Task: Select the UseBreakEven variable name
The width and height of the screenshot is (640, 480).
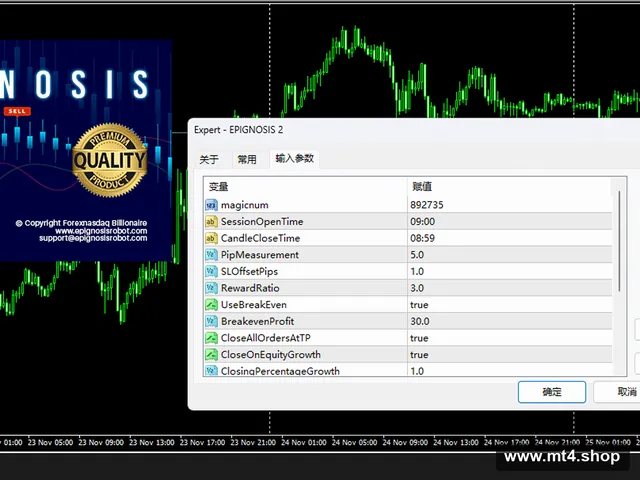Action: [253, 304]
